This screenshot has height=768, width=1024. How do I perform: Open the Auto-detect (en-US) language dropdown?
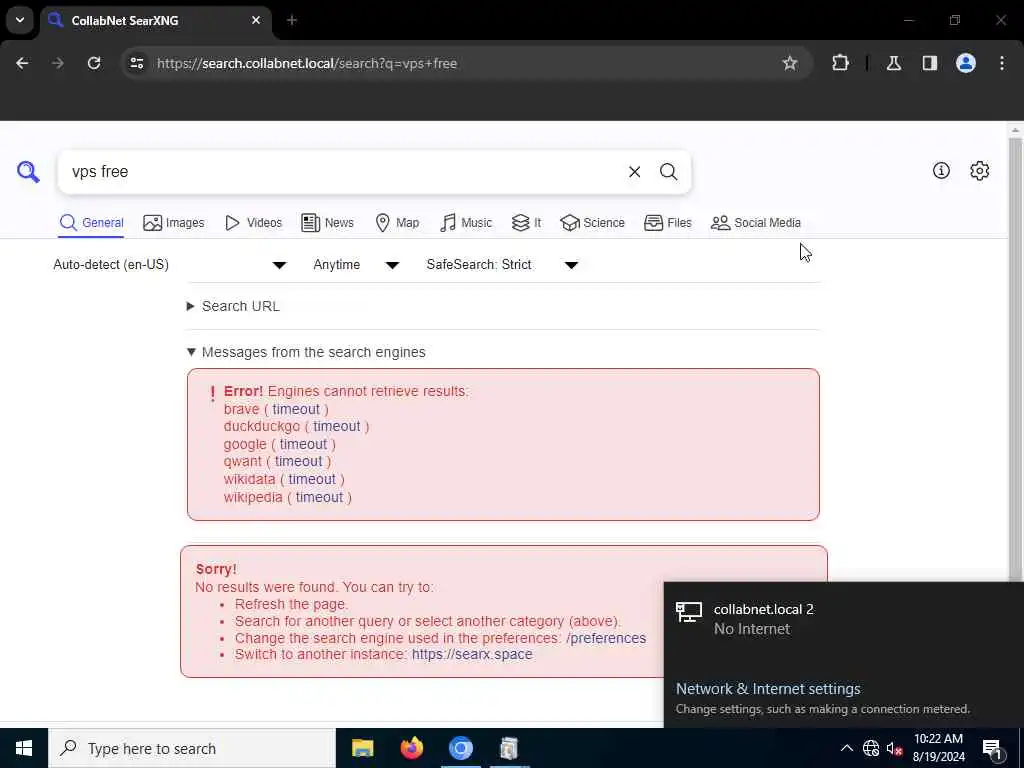click(x=170, y=264)
